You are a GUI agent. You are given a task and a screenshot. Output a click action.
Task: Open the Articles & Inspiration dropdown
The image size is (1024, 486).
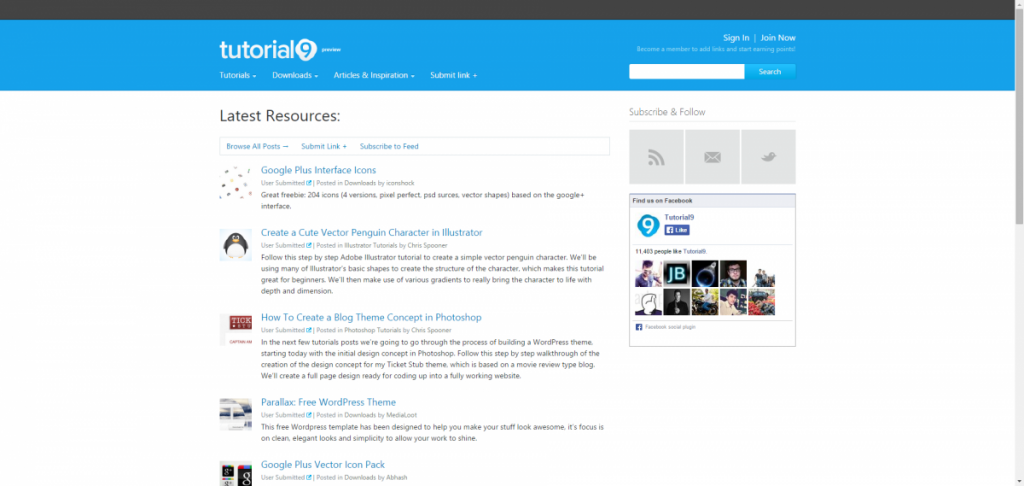(x=374, y=75)
